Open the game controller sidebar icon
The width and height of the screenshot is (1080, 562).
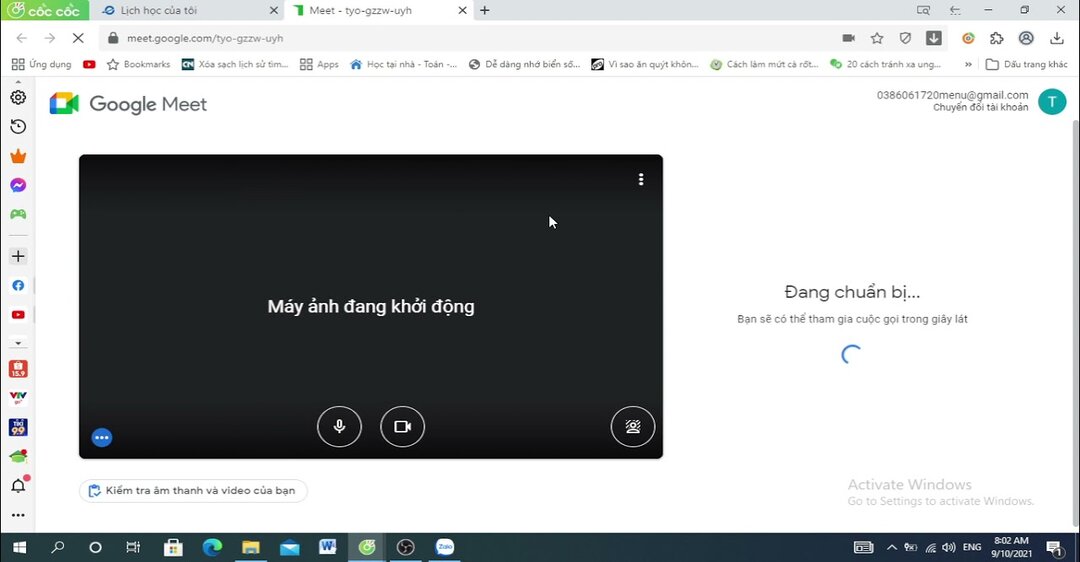coord(19,214)
